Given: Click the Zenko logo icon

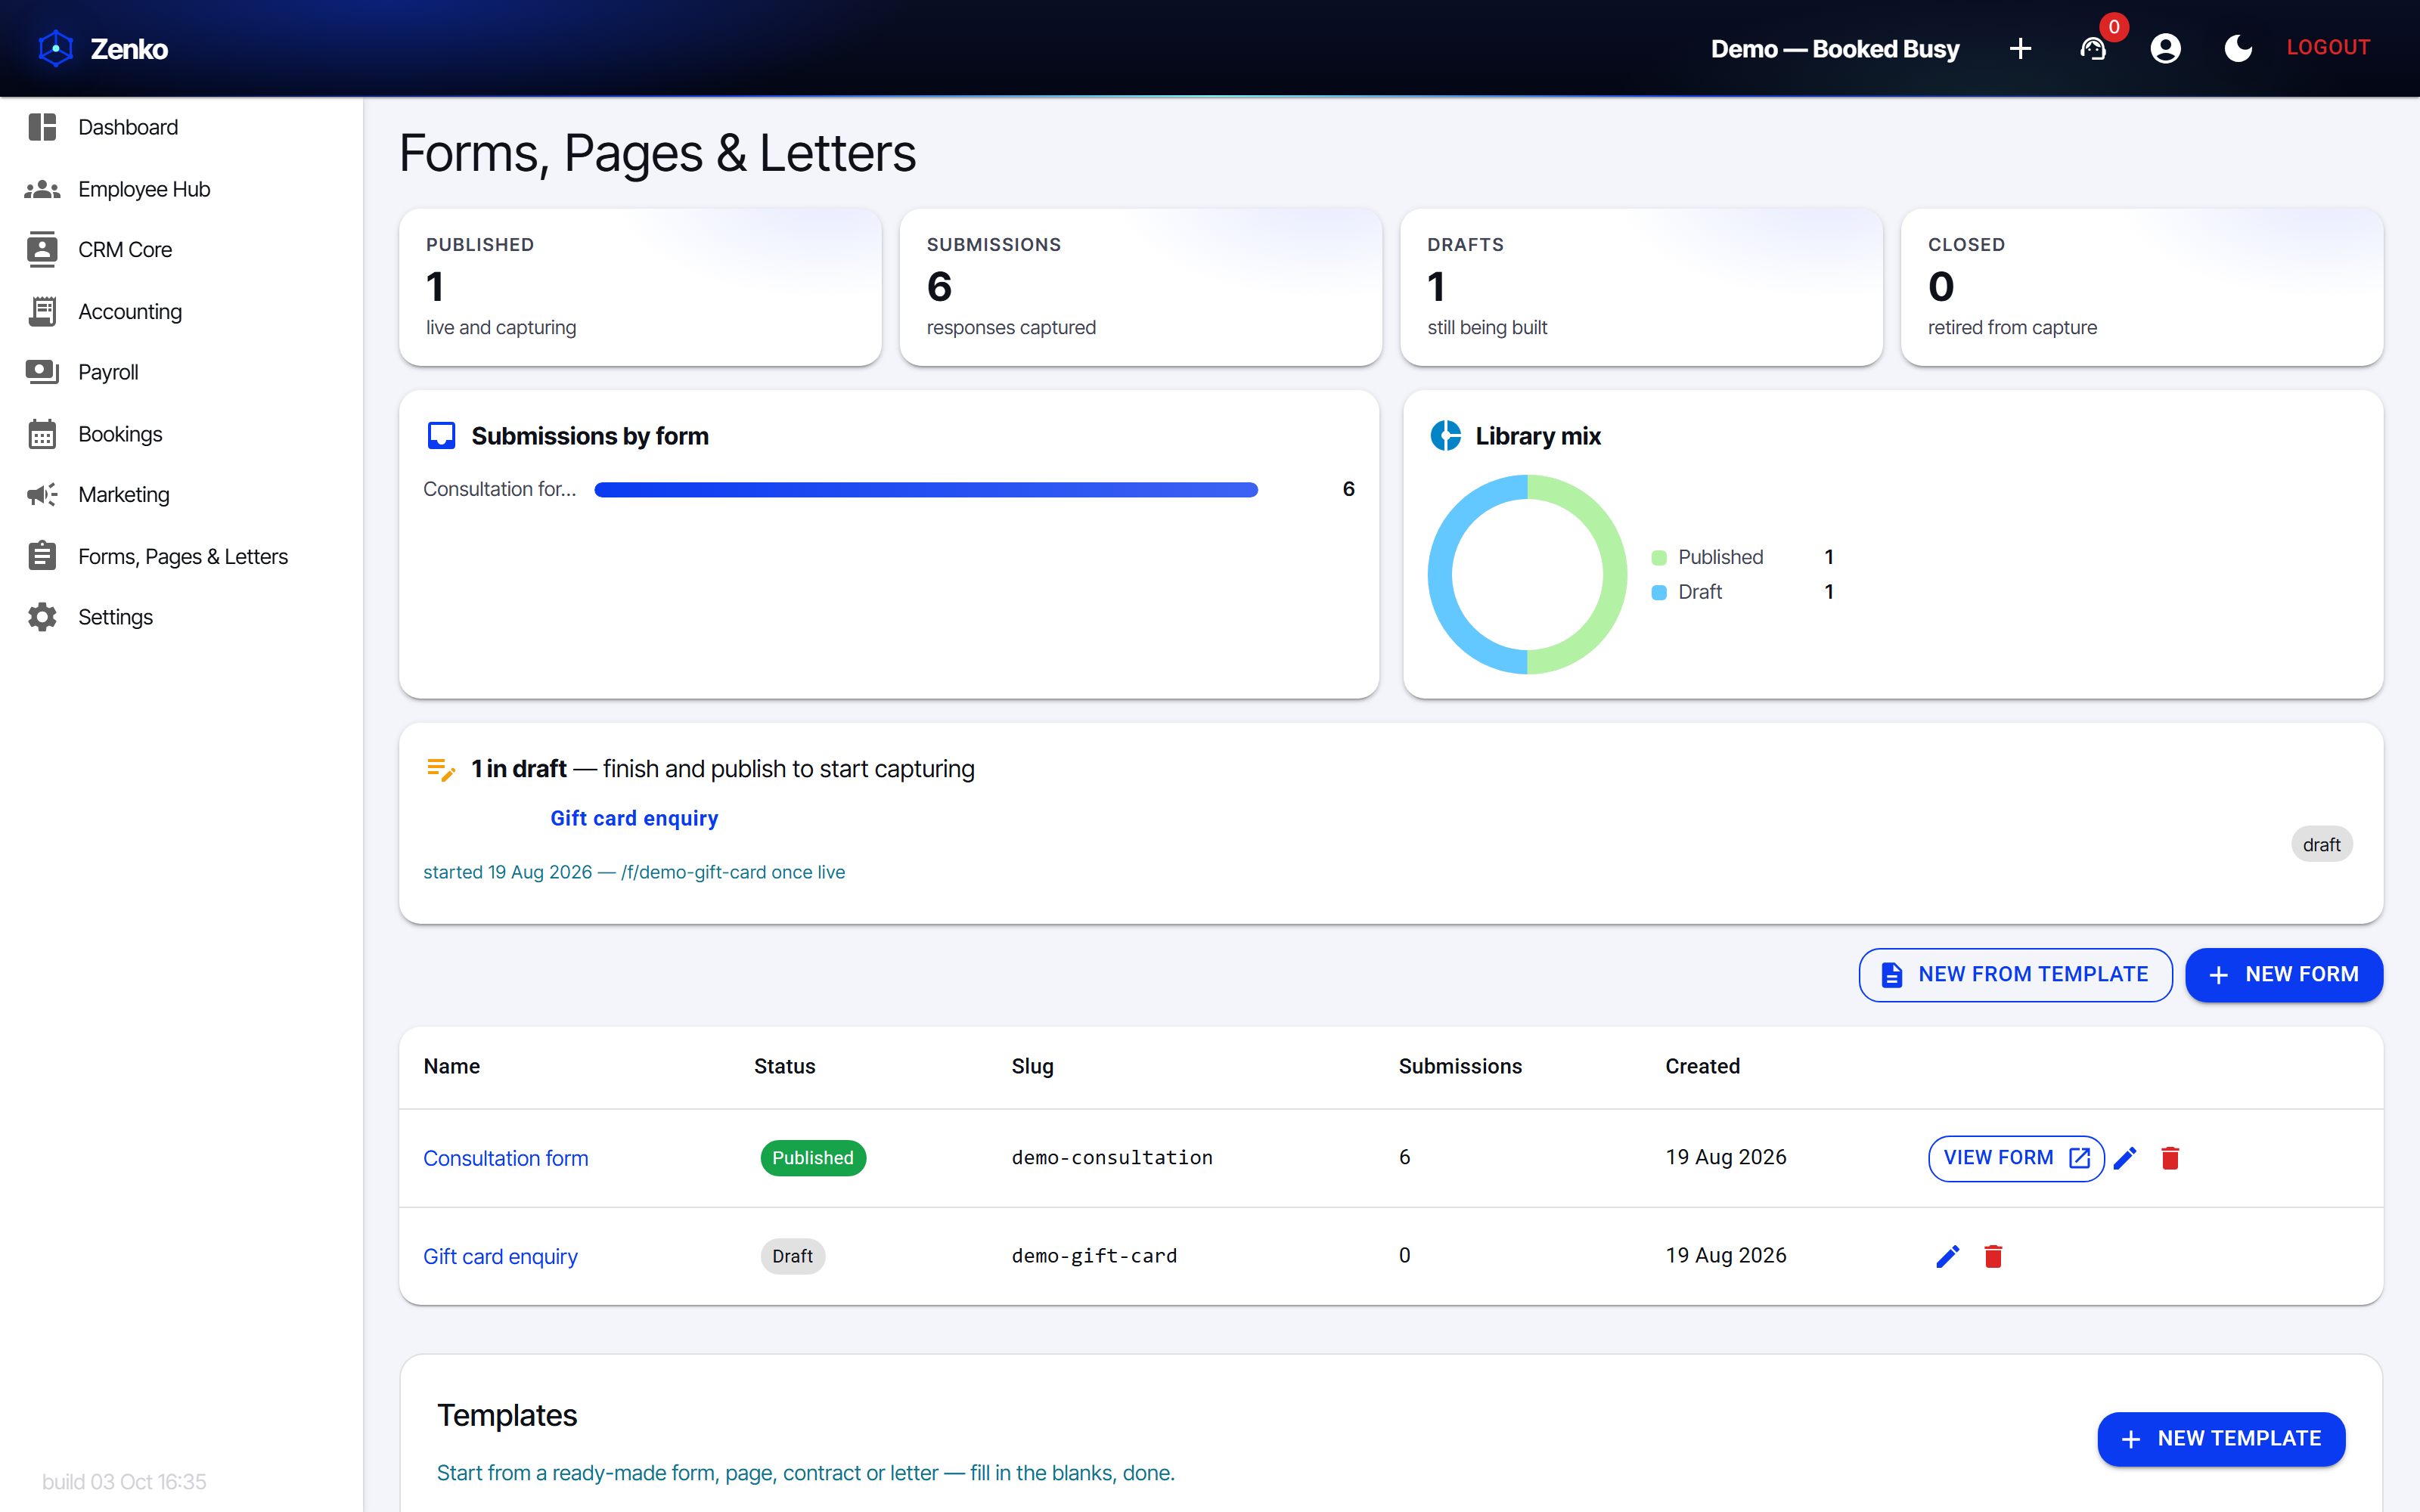Looking at the screenshot, I should (56, 48).
